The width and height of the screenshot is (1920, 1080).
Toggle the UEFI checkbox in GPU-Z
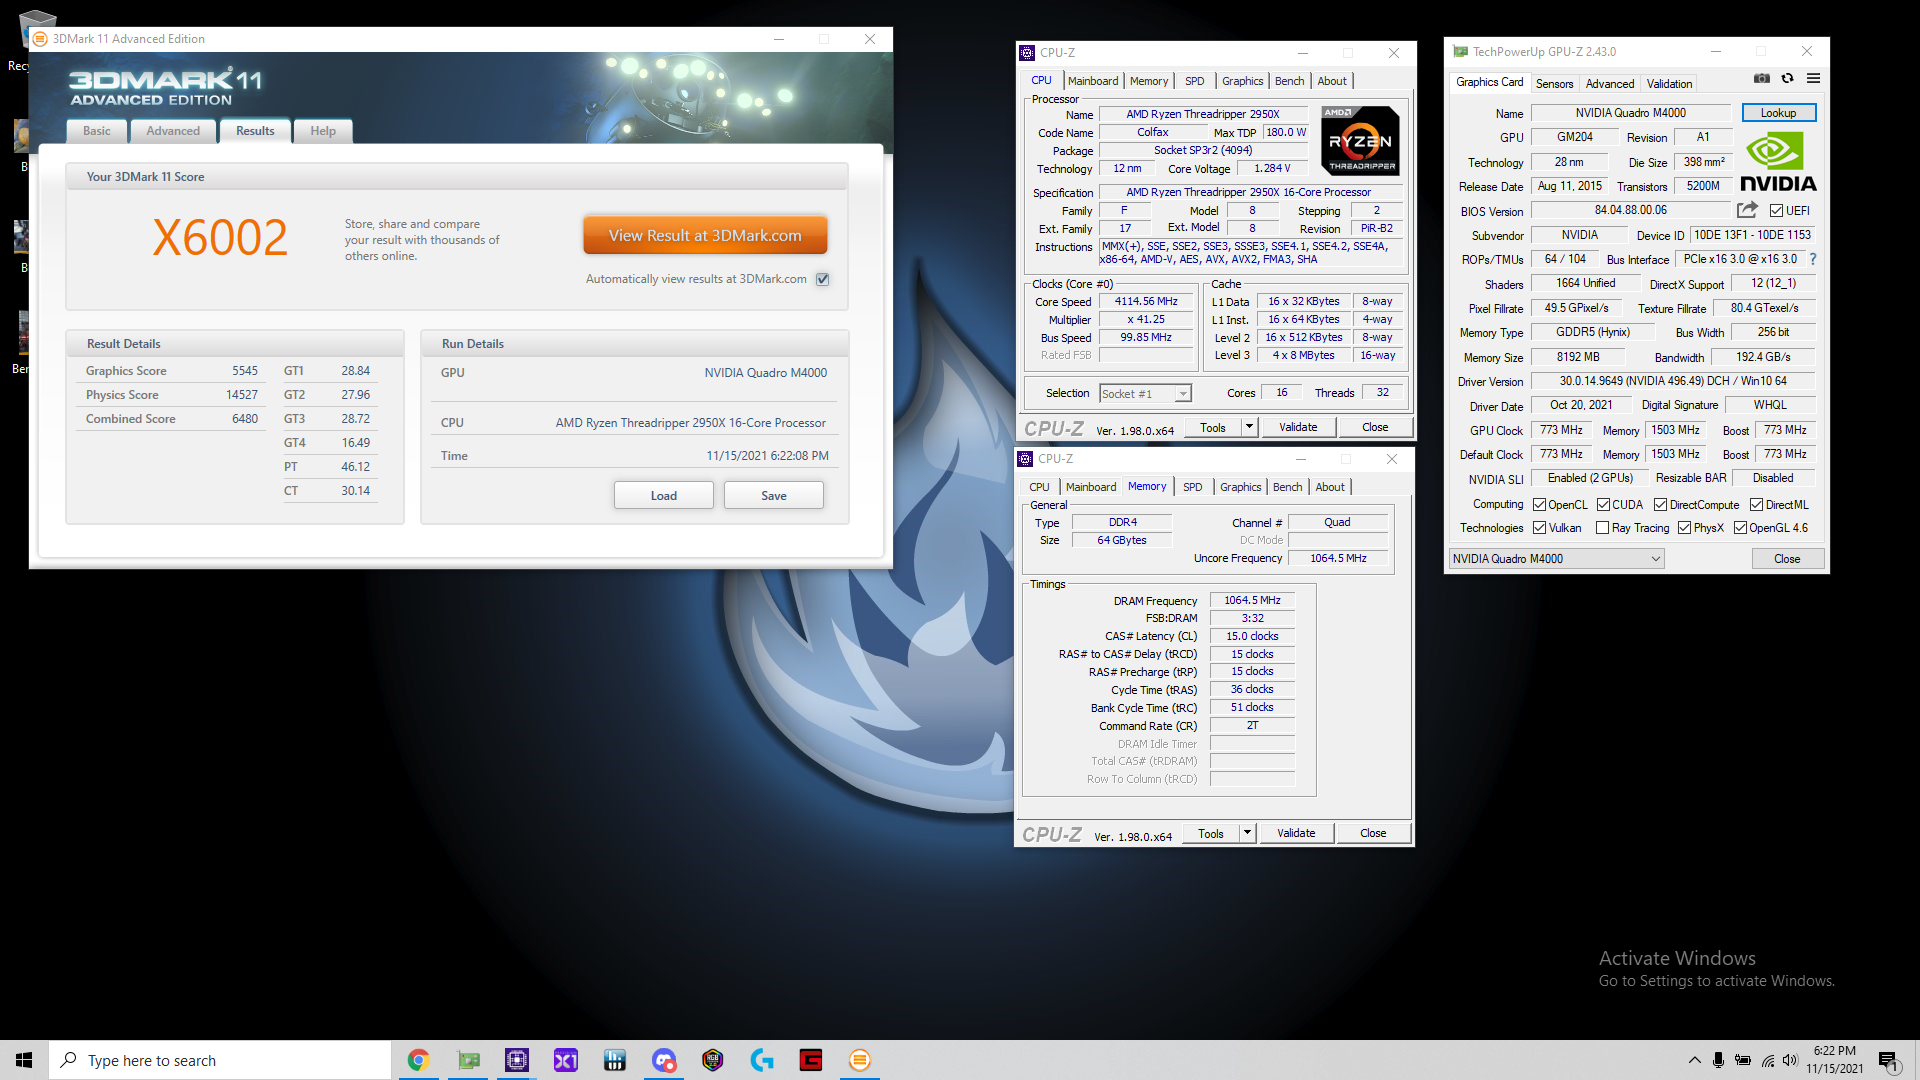pyautogui.click(x=1776, y=211)
